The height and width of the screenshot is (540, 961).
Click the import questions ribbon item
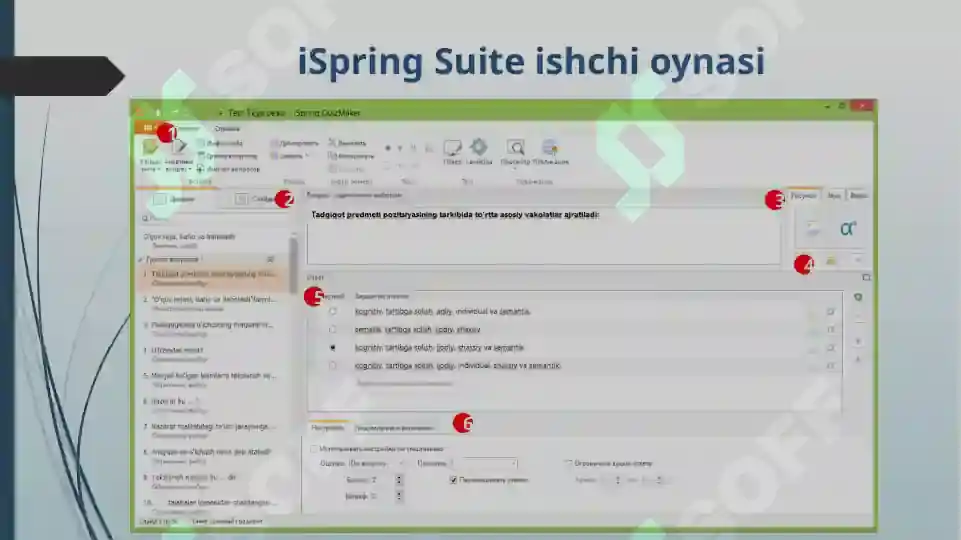click(x=228, y=169)
